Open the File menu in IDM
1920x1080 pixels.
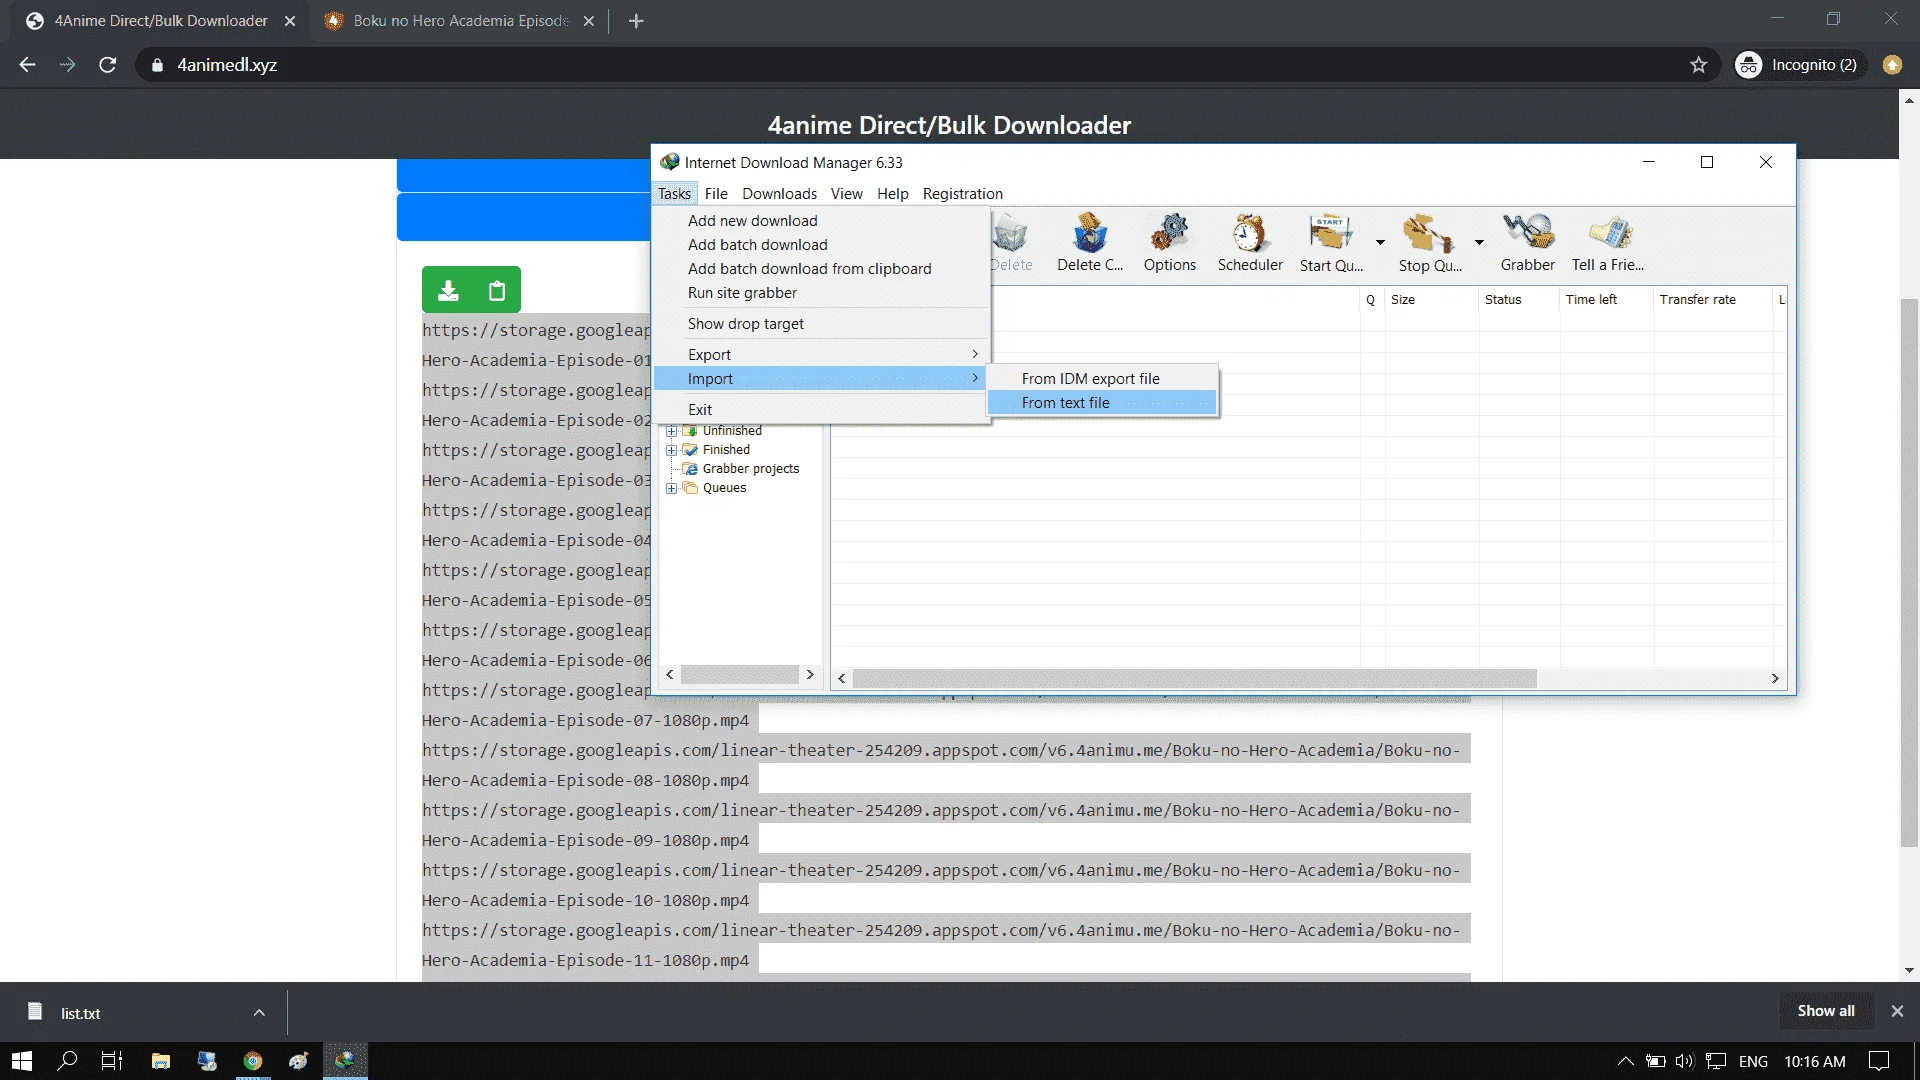point(716,194)
